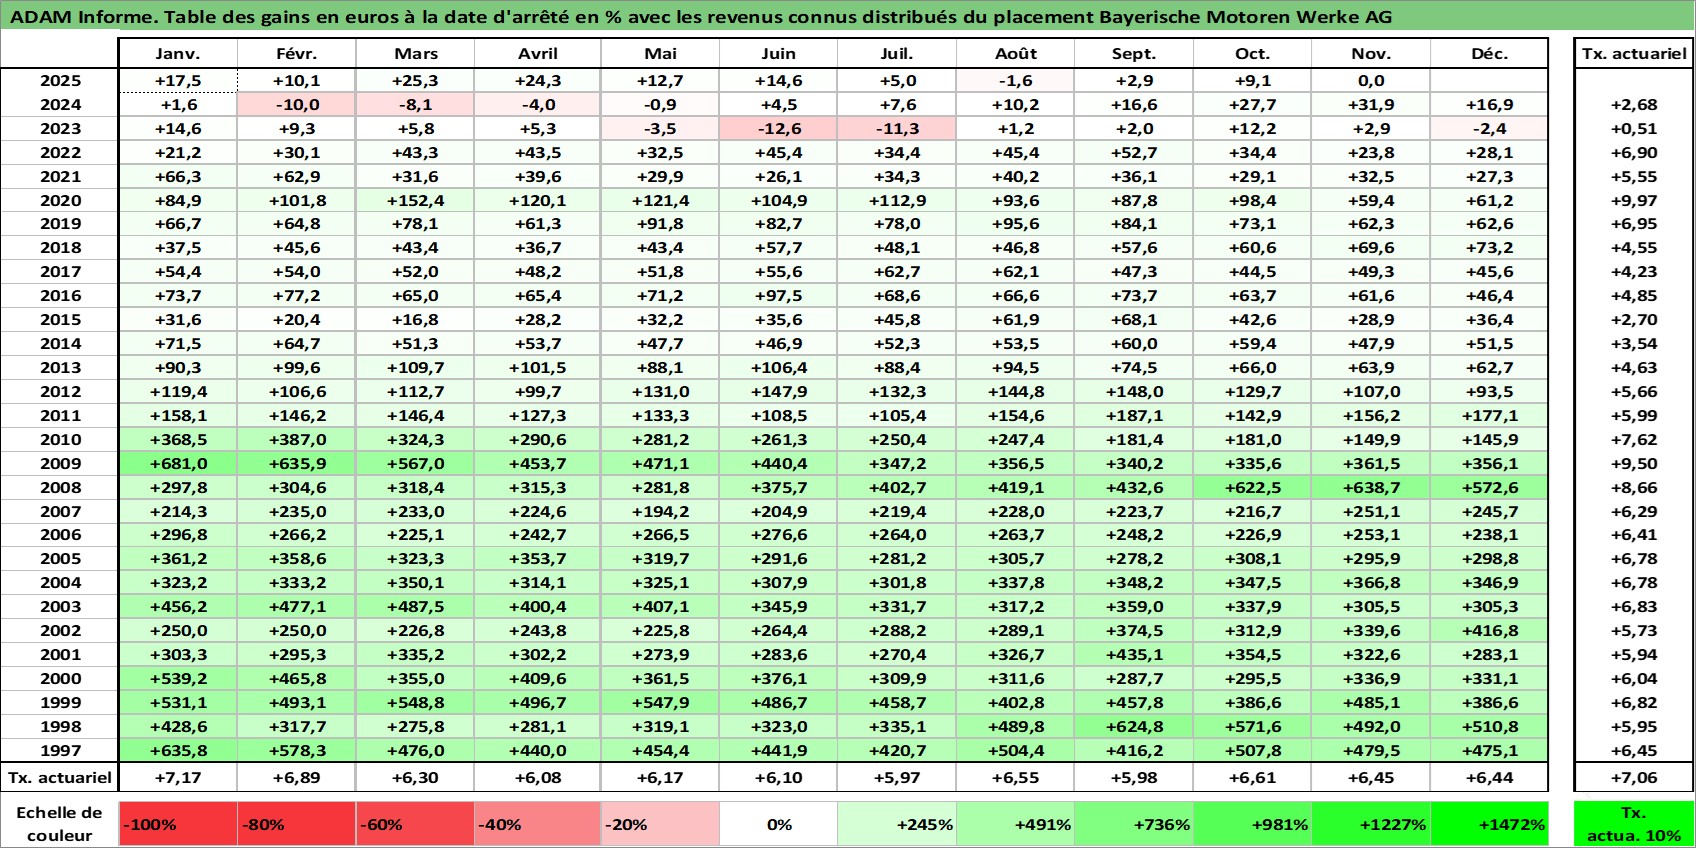Click the 'Août' column header
This screenshot has width=1696, height=848.
coord(1016,54)
